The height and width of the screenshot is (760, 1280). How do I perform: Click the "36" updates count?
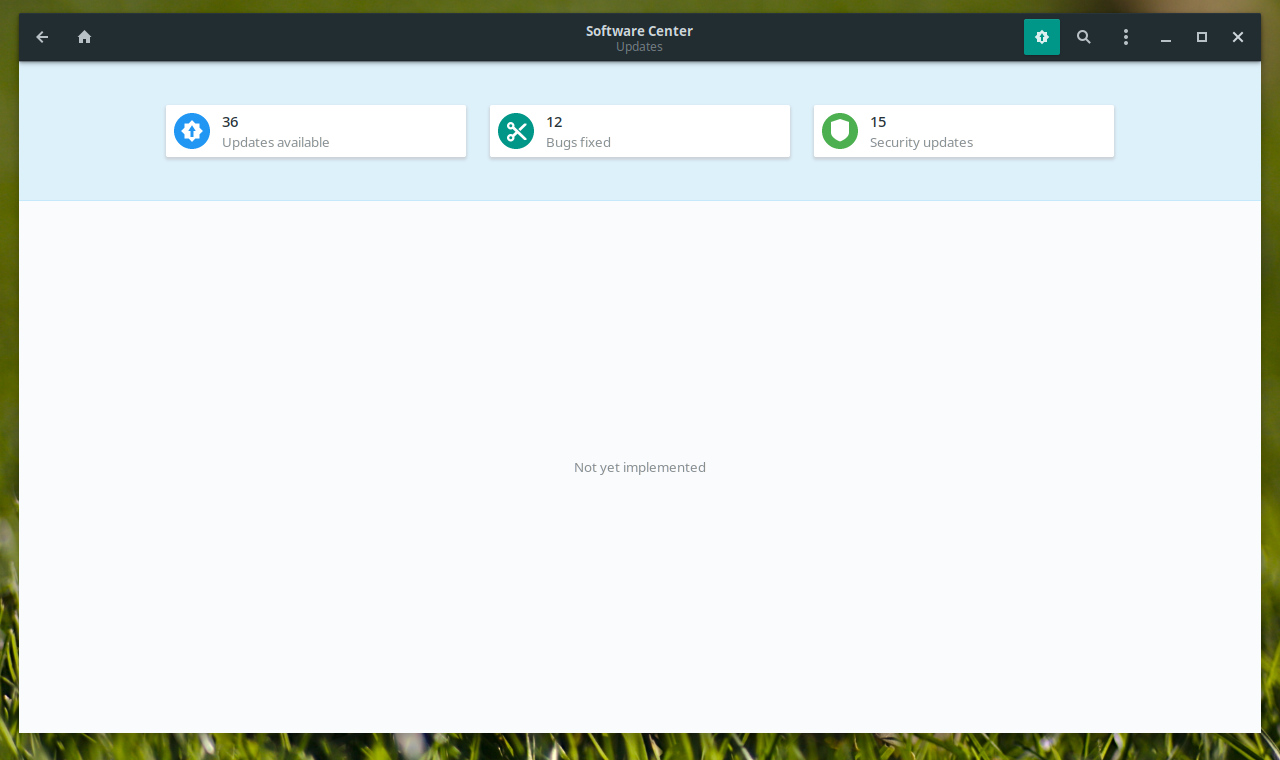tap(230, 122)
